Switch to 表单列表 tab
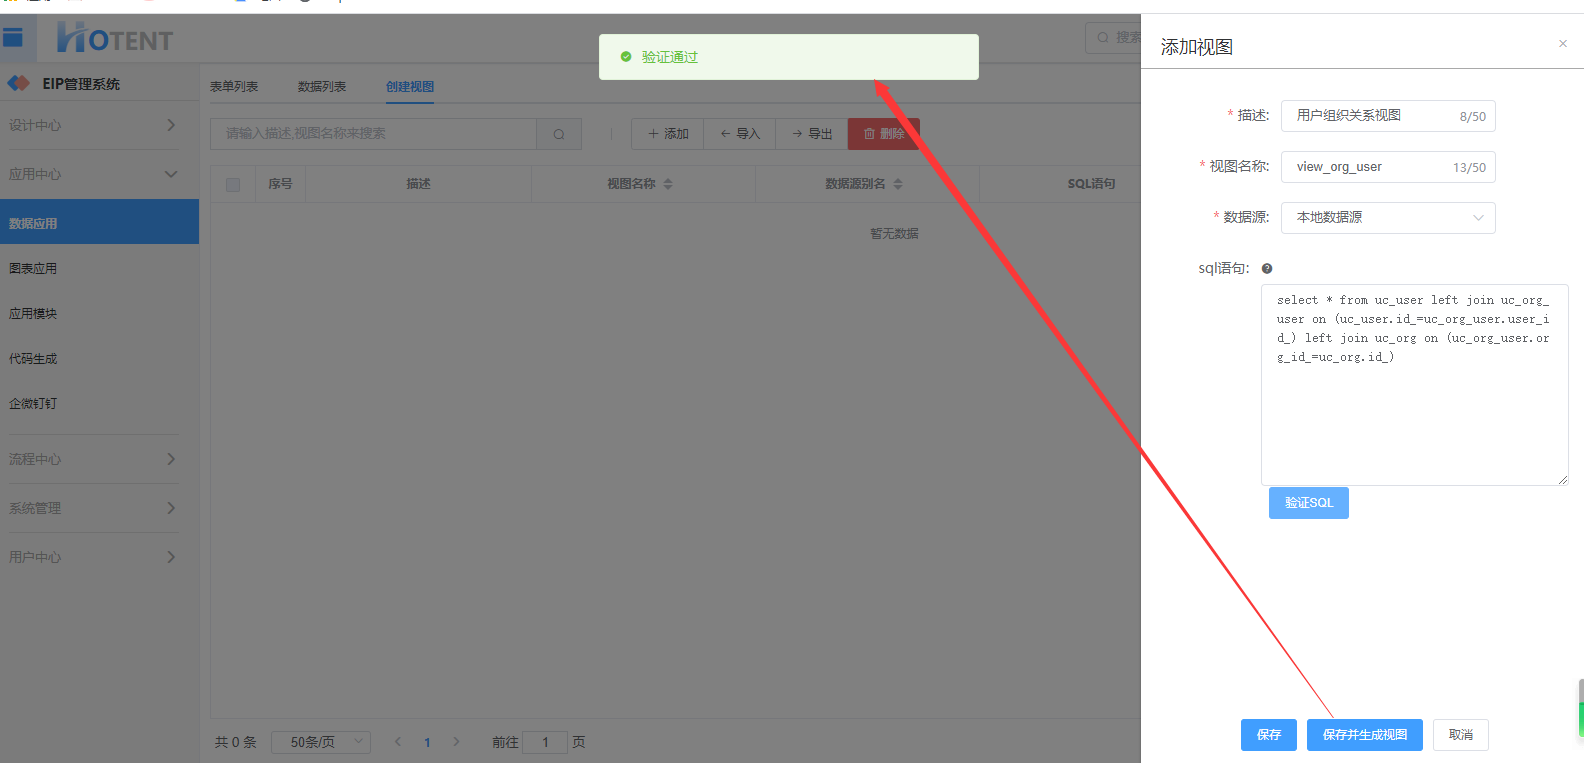The width and height of the screenshot is (1584, 763). pyautogui.click(x=234, y=87)
